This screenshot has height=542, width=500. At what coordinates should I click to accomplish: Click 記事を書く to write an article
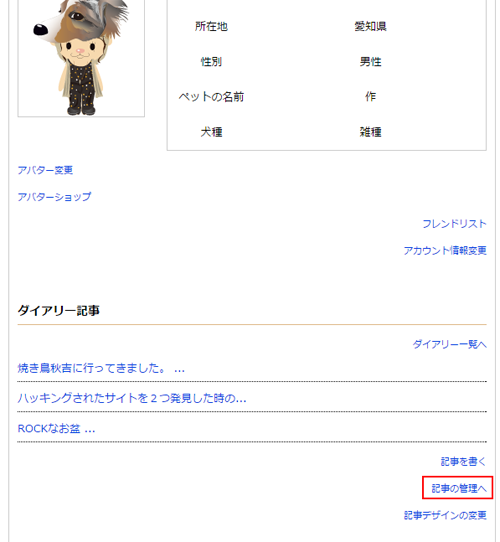(463, 461)
